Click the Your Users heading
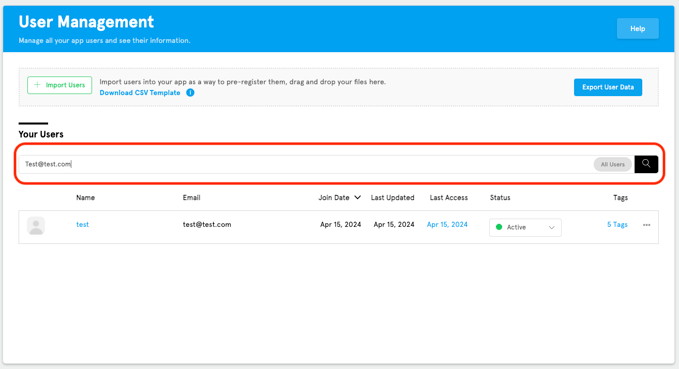 pos(41,134)
